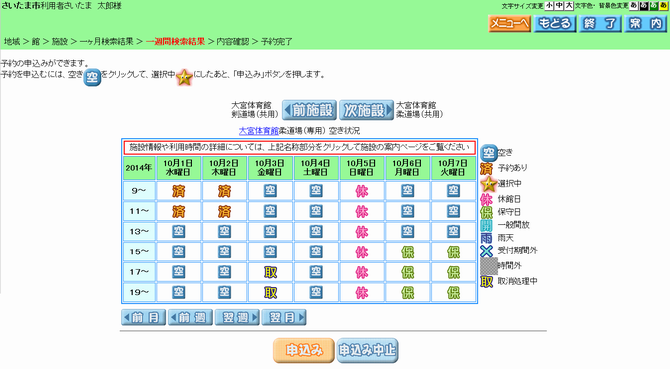Screen dimensions: 670x369
Task: Select vacant slot 10月4日 15~
Action: click(316, 252)
